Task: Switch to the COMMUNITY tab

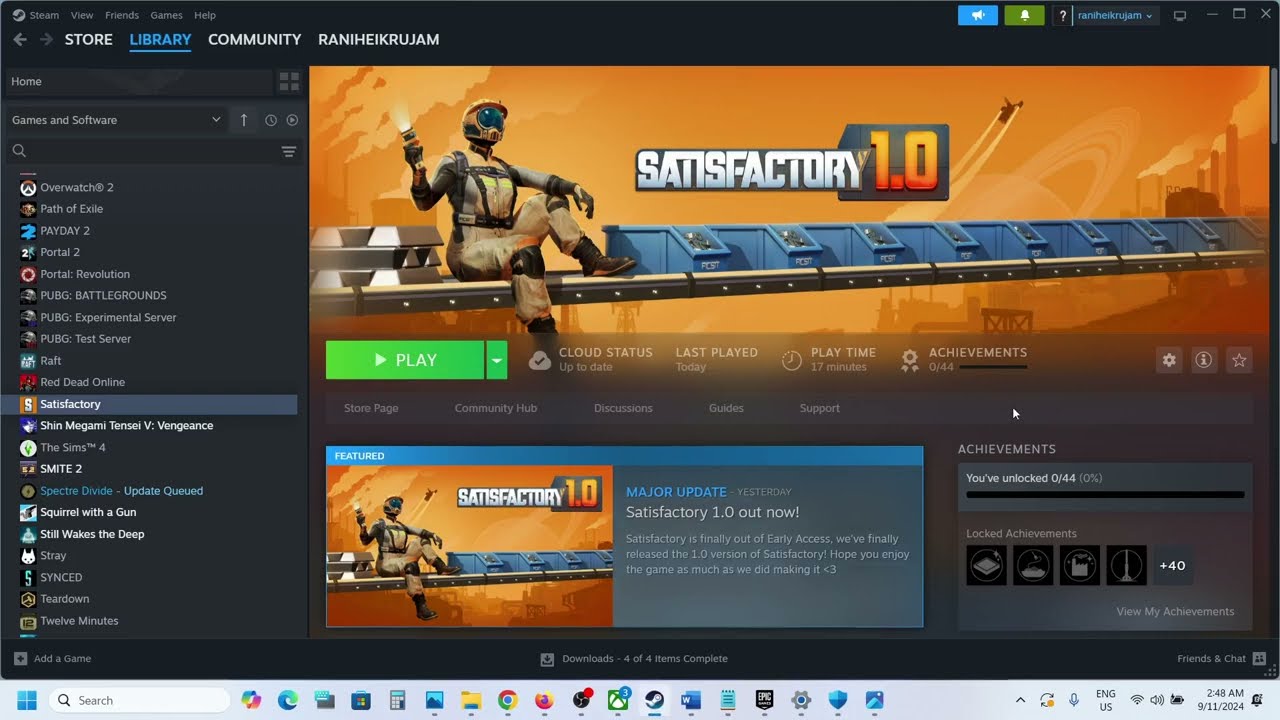Action: pos(254,39)
